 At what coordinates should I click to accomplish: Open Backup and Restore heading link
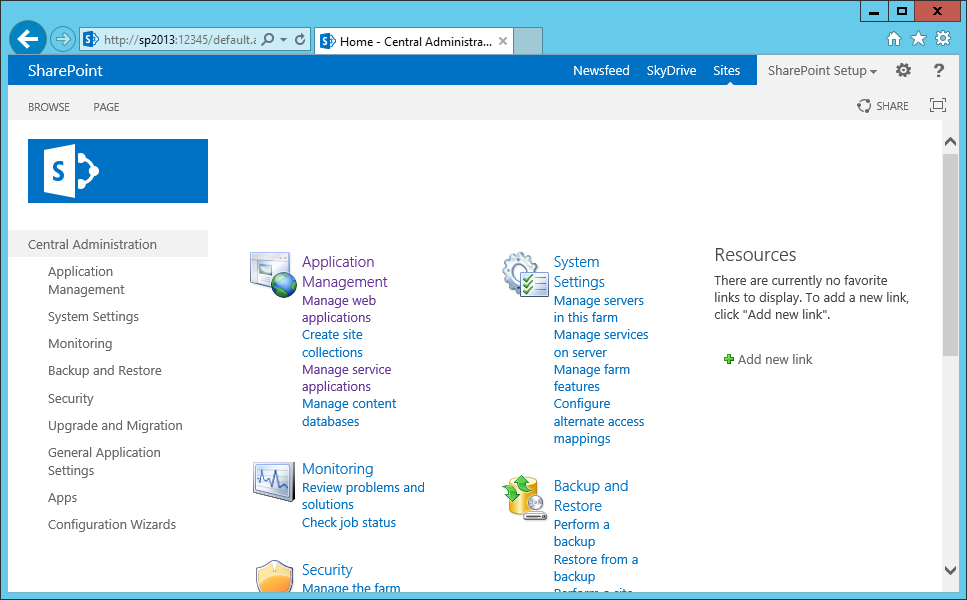(x=591, y=496)
